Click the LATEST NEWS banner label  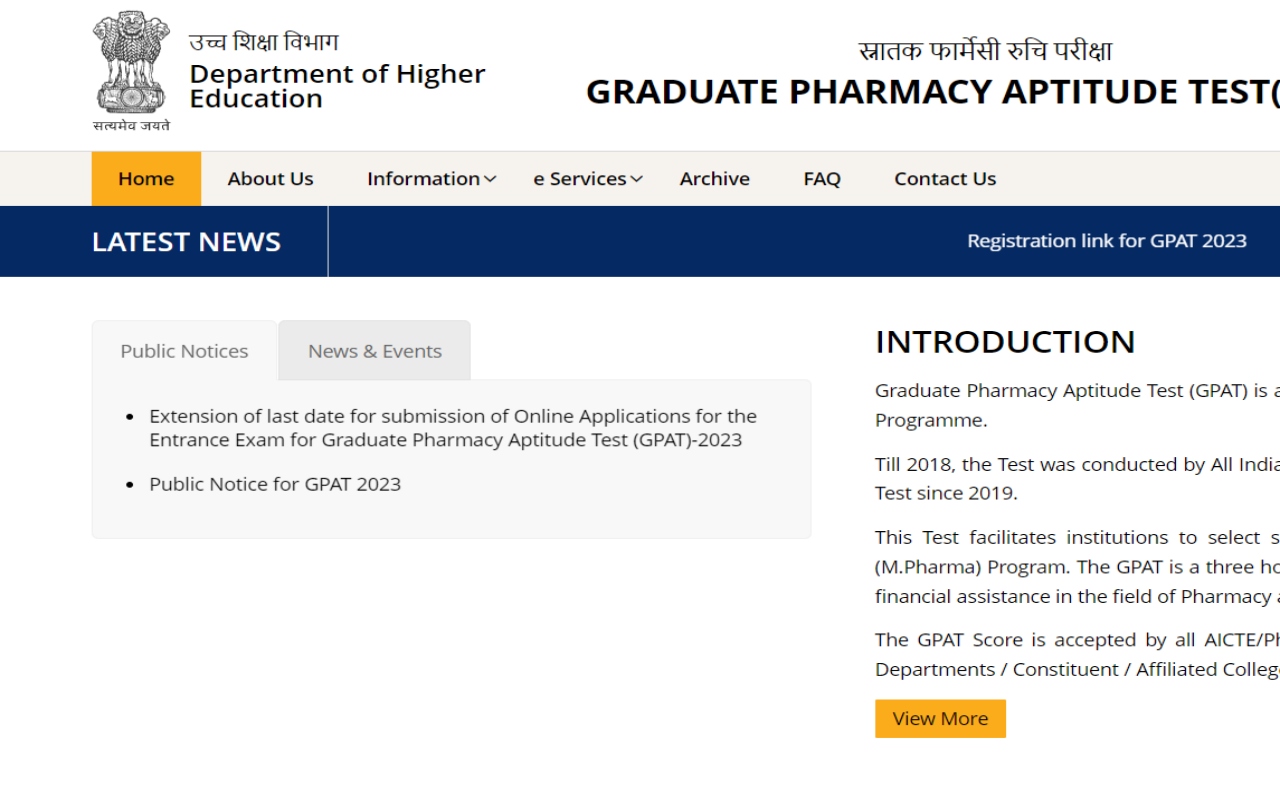(x=186, y=242)
